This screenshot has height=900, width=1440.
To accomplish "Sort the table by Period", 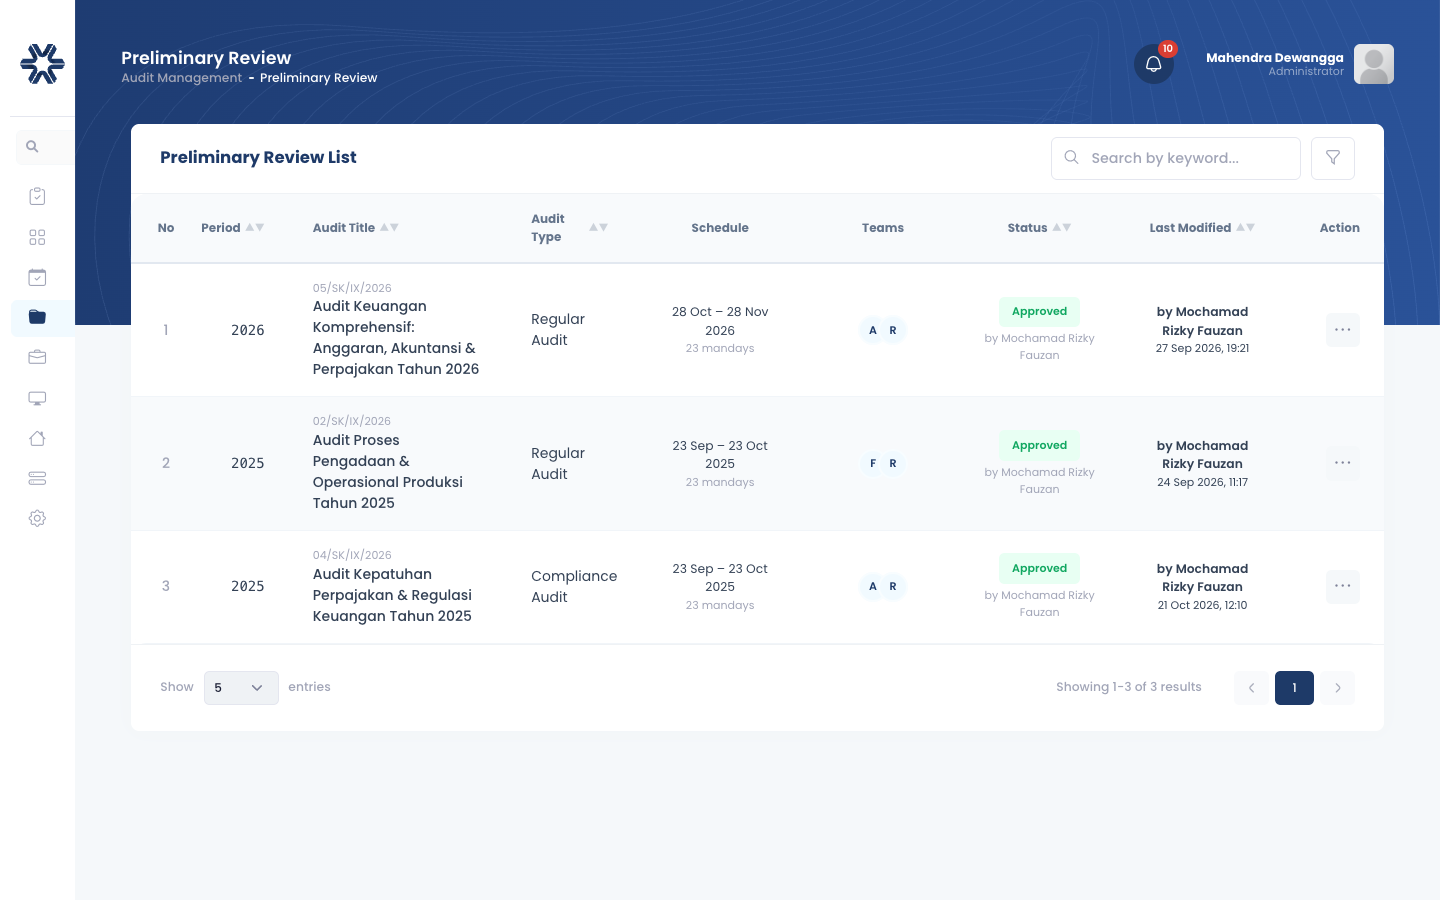I will pos(255,228).
